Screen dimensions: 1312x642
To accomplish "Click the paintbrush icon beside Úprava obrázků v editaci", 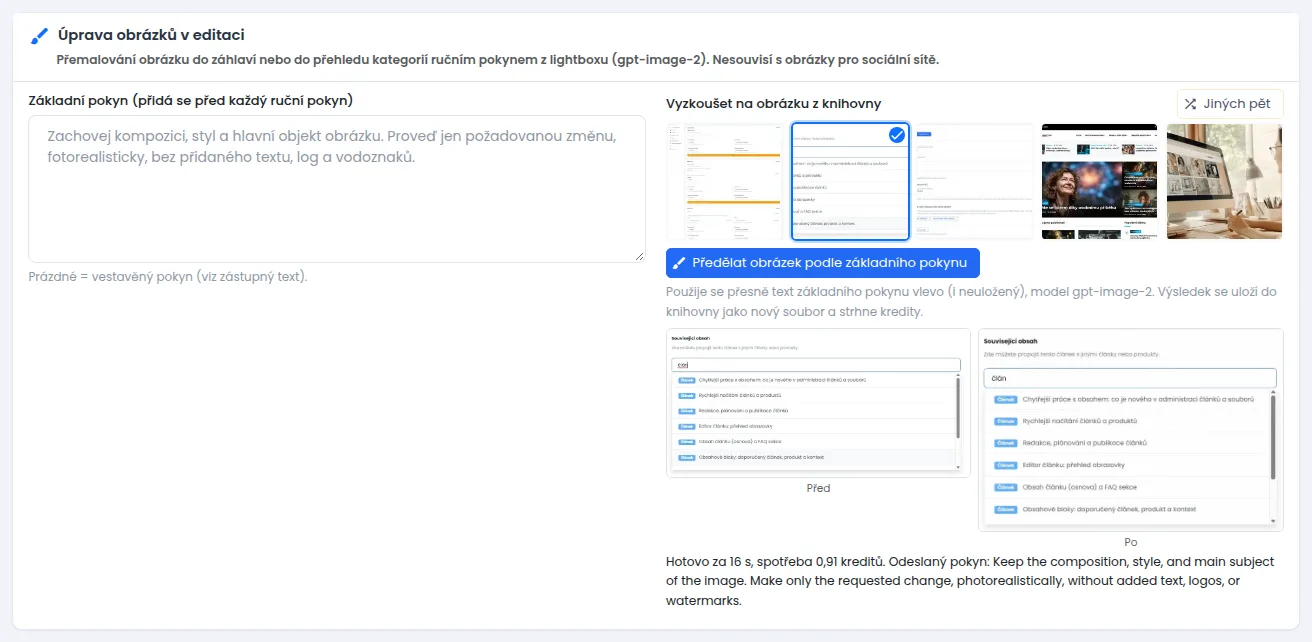I will tap(39, 36).
